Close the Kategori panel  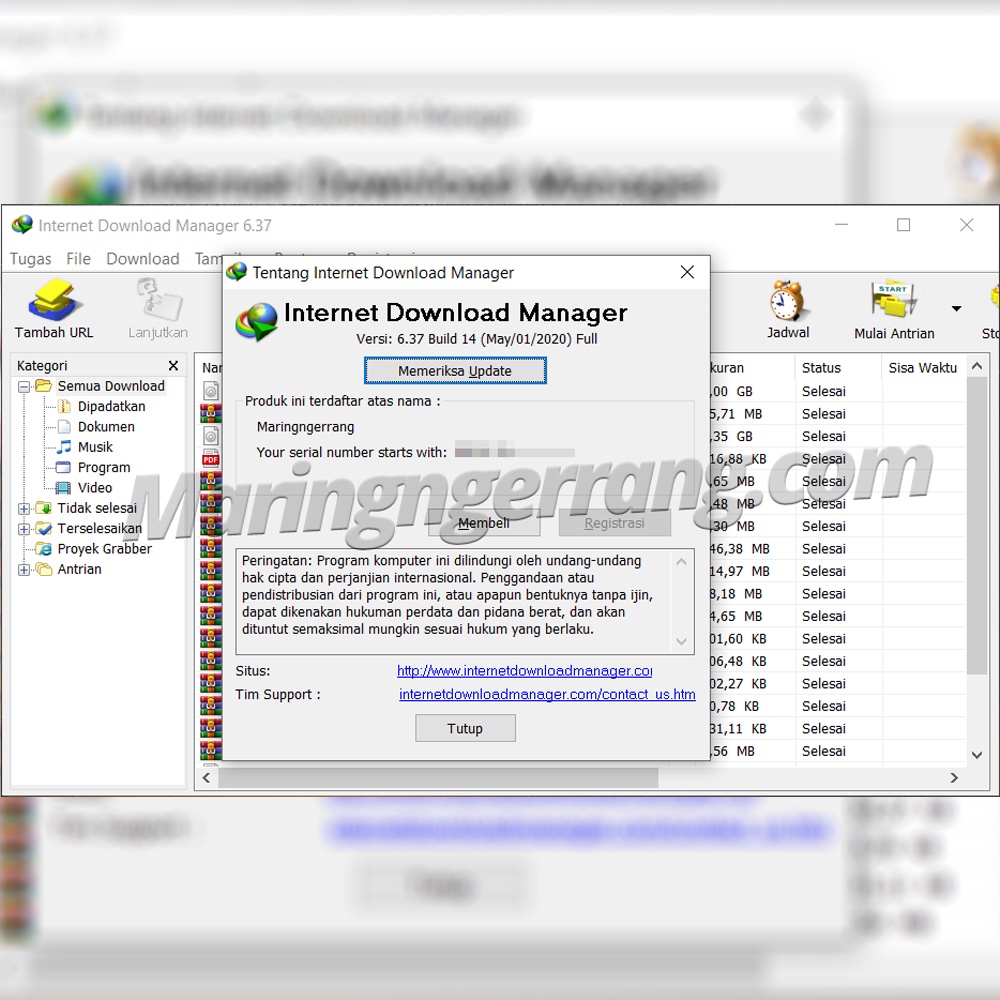click(x=173, y=365)
